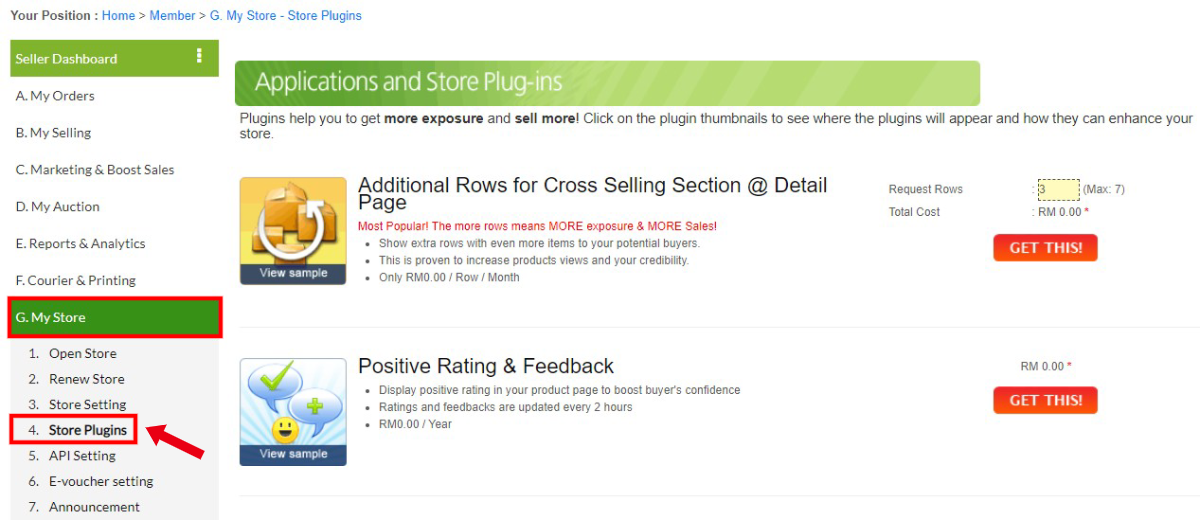Click the Positive Rating speech bubbles thumbnail

pyautogui.click(x=293, y=402)
